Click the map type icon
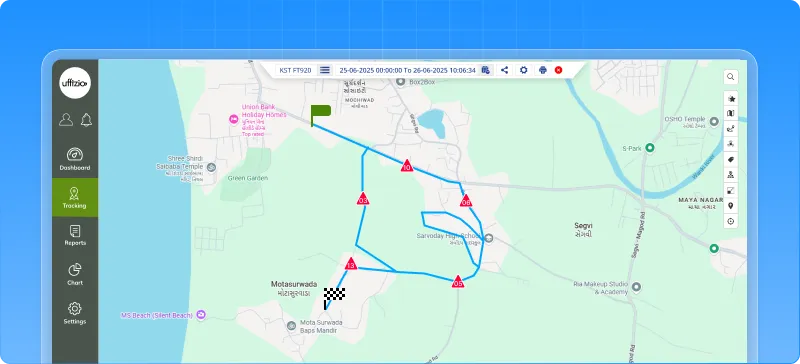This screenshot has height=364, width=800. [731, 113]
